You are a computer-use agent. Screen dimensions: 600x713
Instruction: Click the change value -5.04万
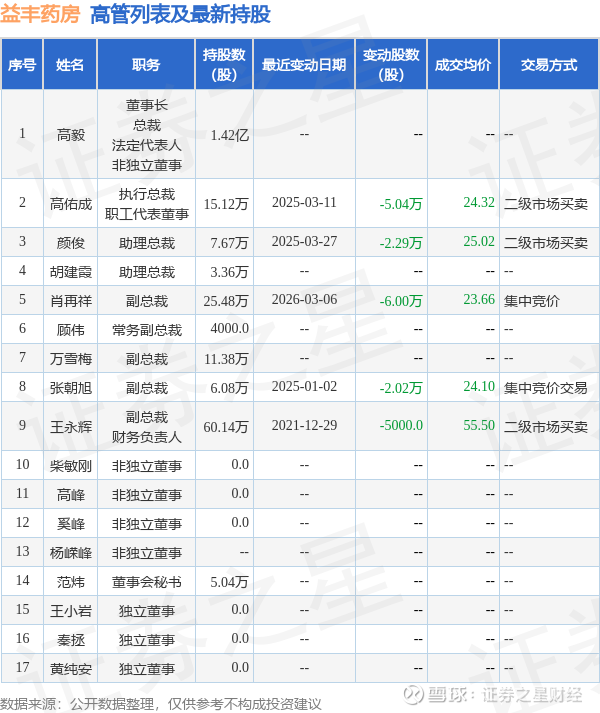(x=401, y=204)
